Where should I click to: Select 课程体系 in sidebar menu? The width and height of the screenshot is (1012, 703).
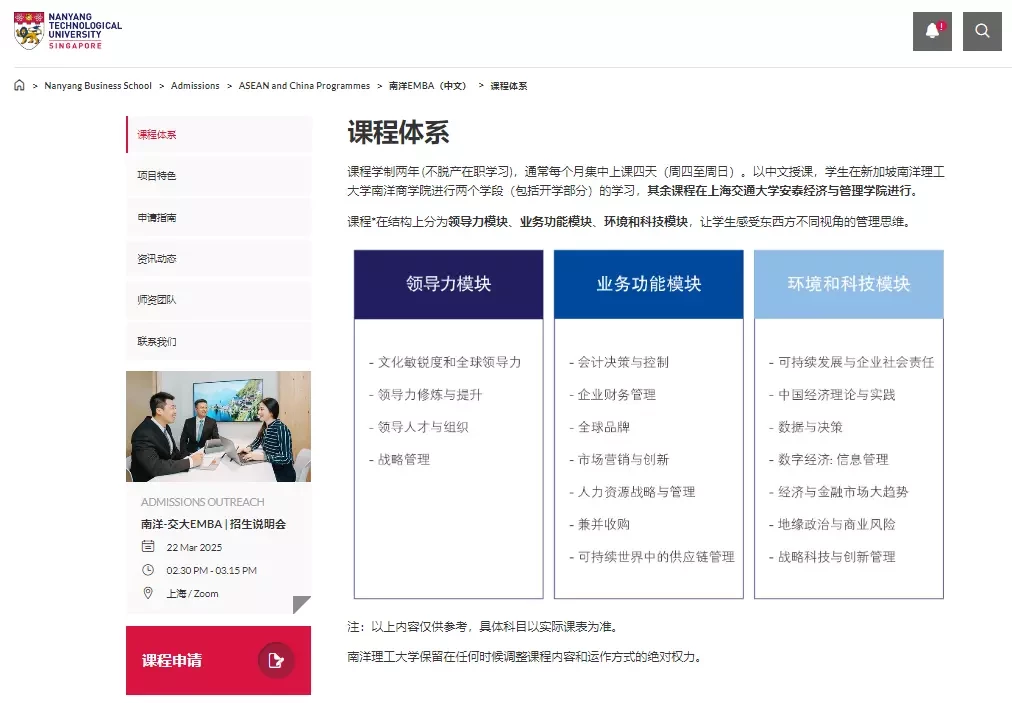coord(219,134)
